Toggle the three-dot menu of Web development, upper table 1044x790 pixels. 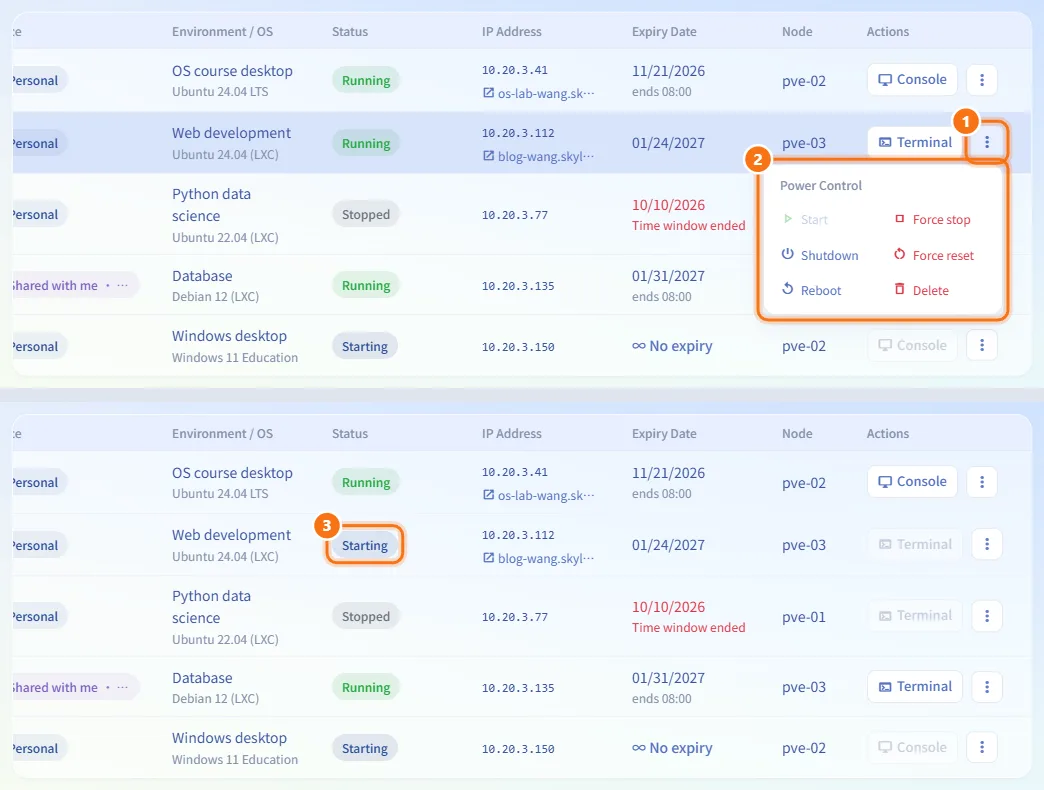(987, 142)
